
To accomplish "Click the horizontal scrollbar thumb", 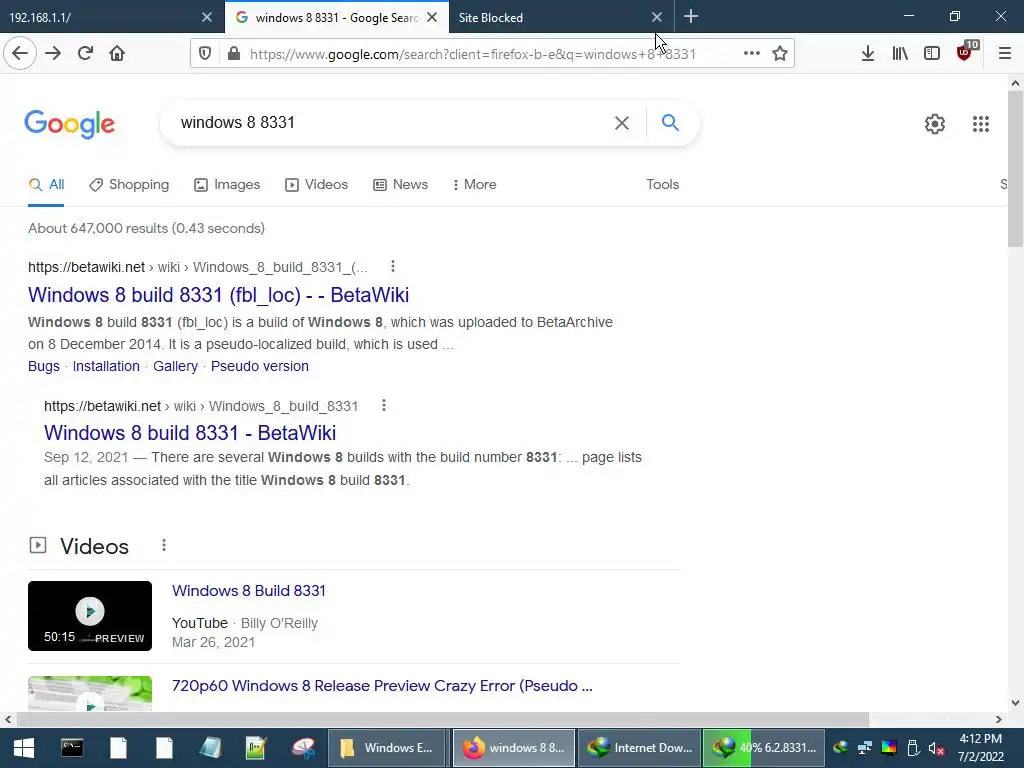I will tap(443, 719).
